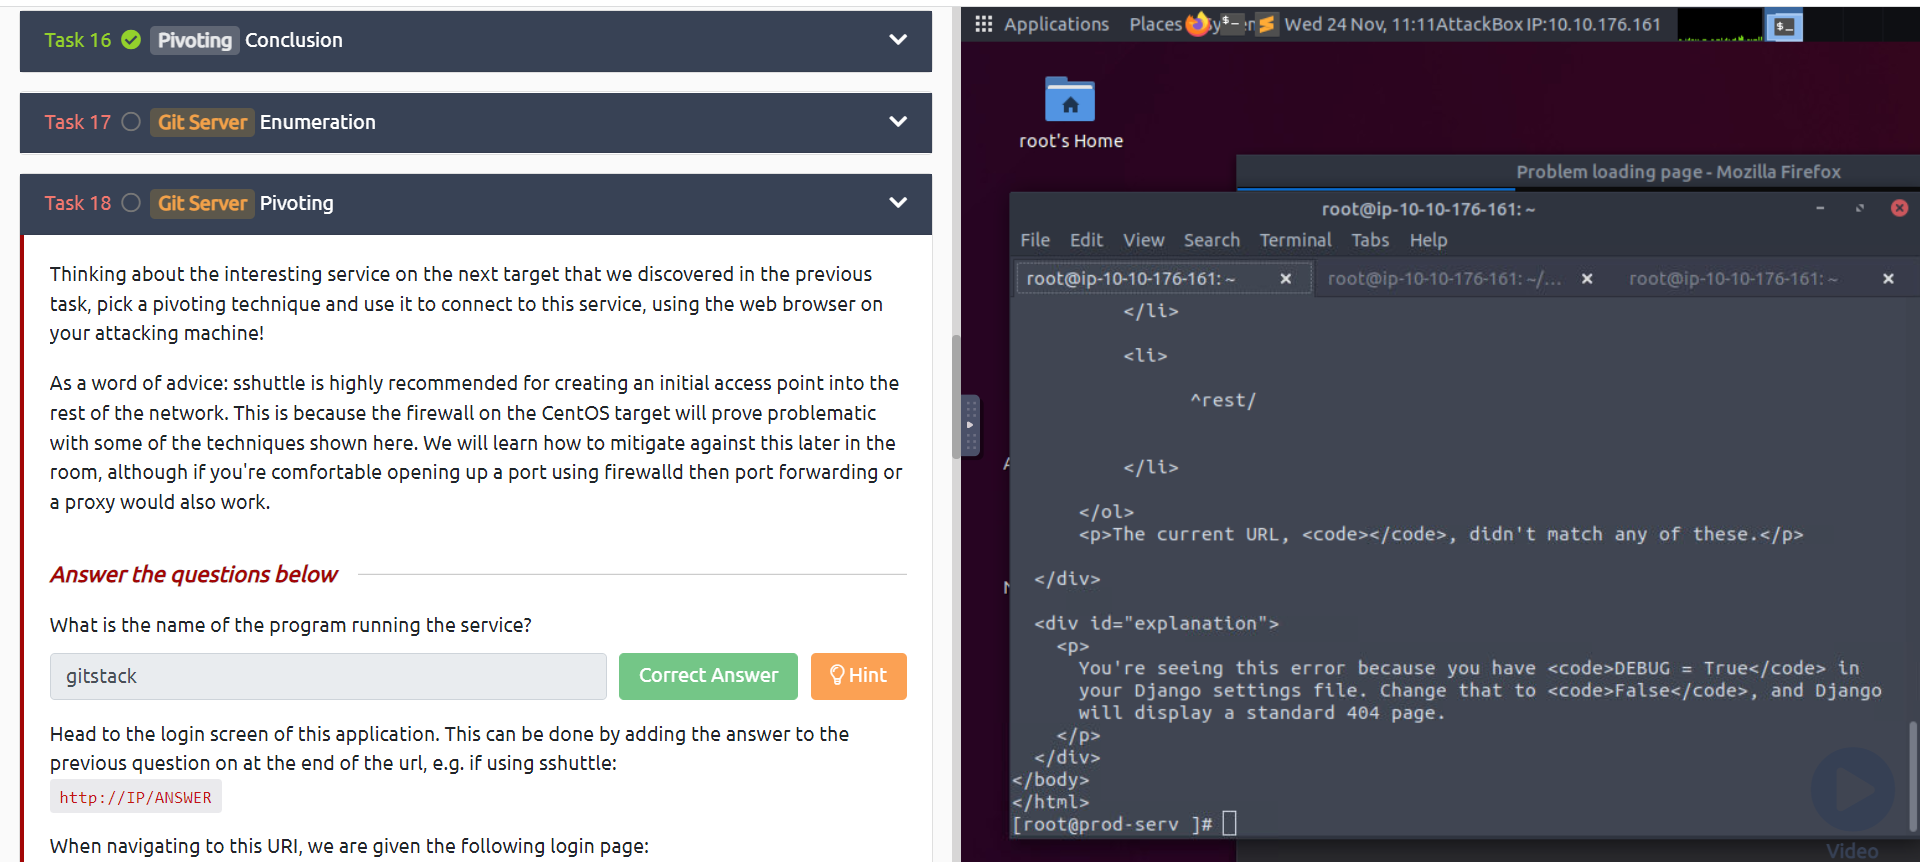Maximize the terminal window

[1860, 208]
